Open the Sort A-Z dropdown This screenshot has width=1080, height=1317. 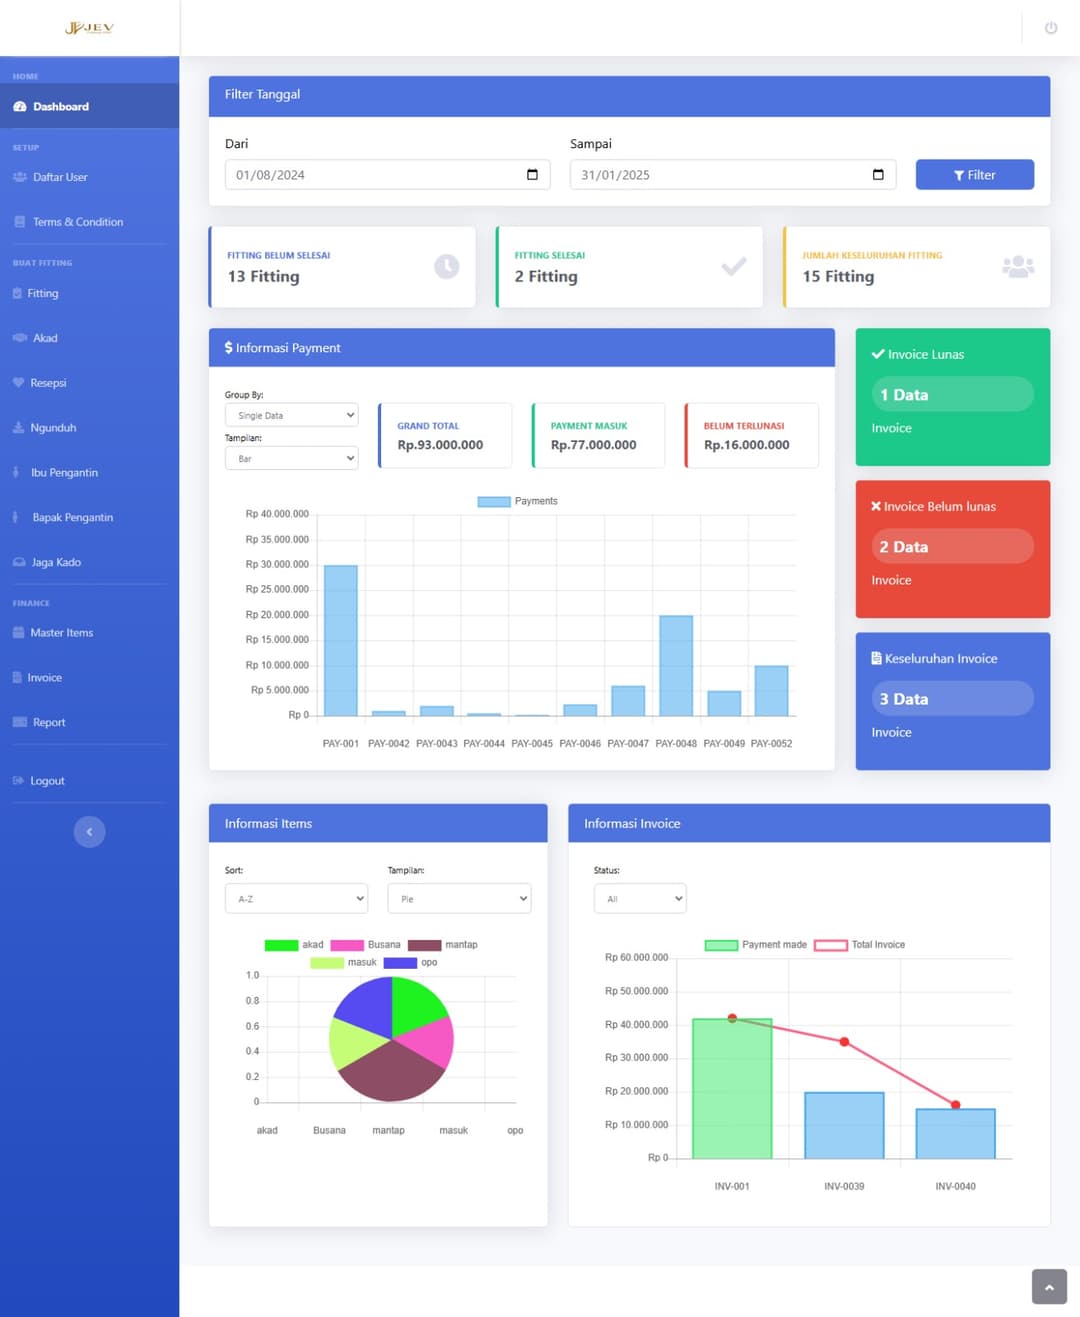[296, 899]
